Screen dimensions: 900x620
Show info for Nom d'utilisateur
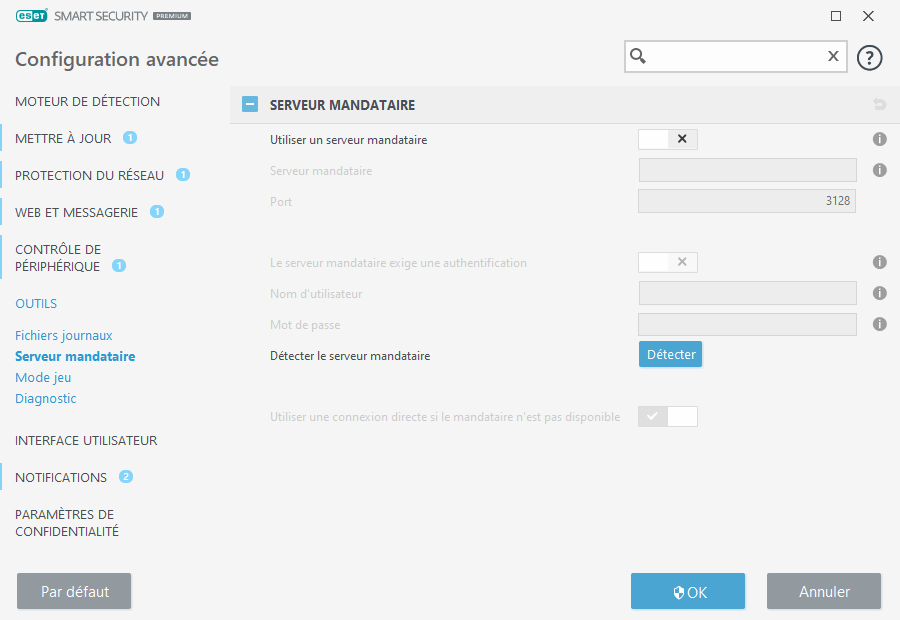pyautogui.click(x=879, y=293)
